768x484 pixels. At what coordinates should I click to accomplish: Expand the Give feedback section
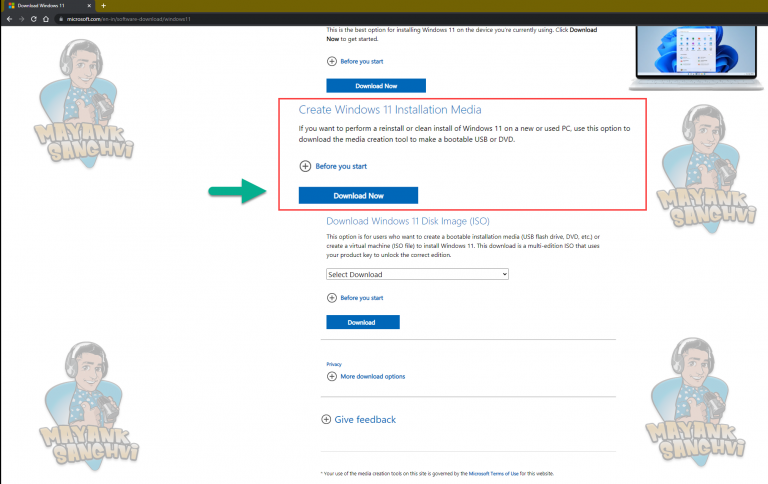[359, 419]
